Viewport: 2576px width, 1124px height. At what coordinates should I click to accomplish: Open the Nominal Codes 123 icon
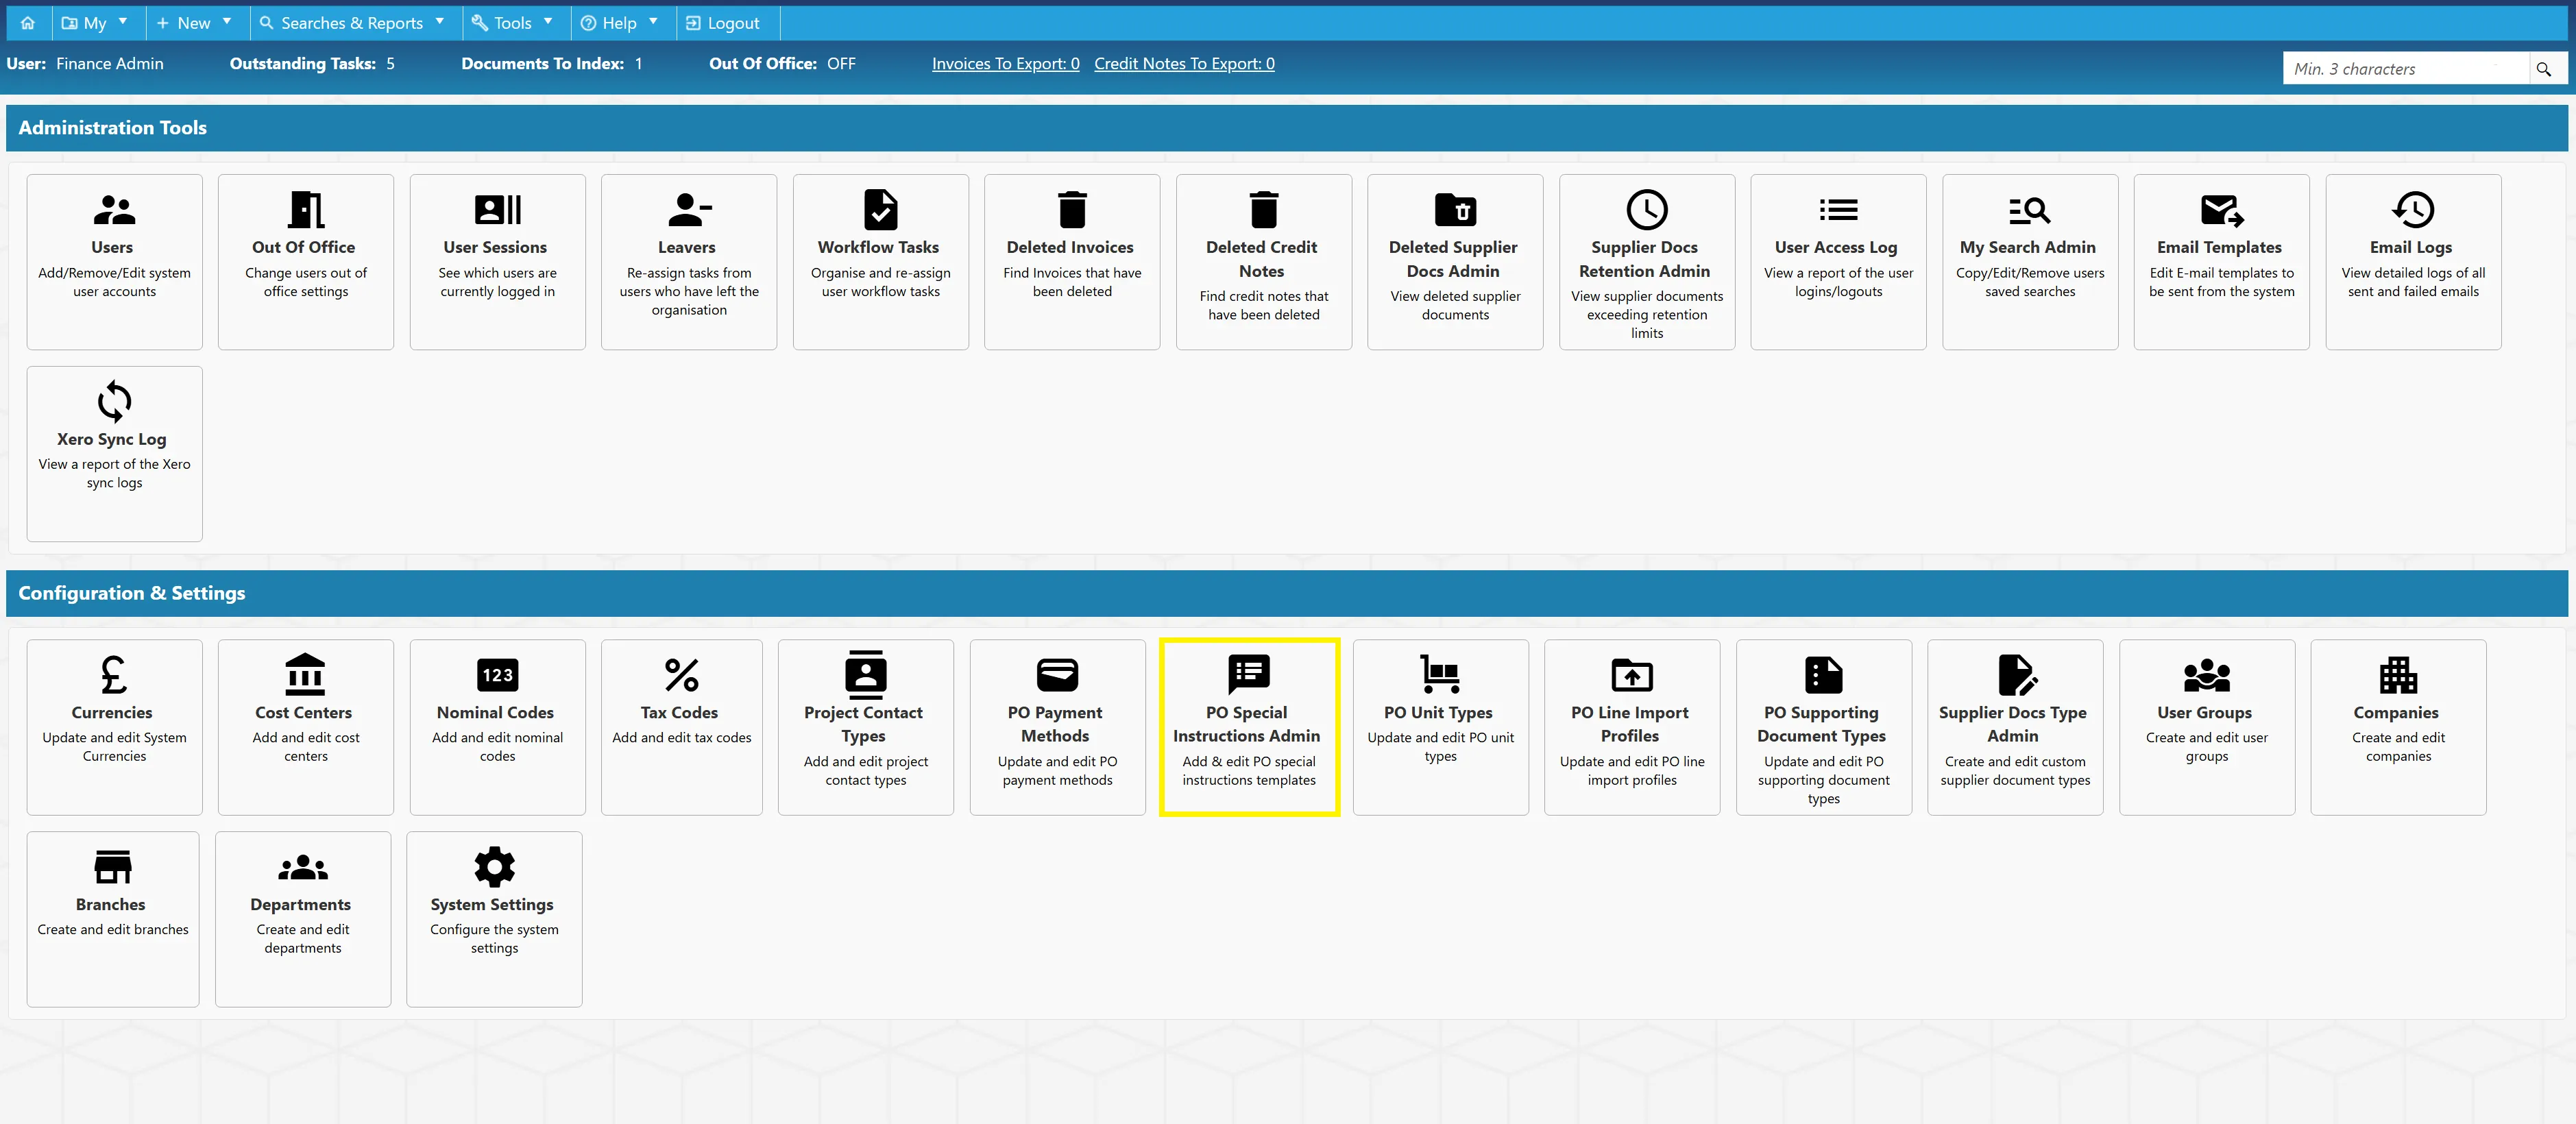[x=497, y=675]
